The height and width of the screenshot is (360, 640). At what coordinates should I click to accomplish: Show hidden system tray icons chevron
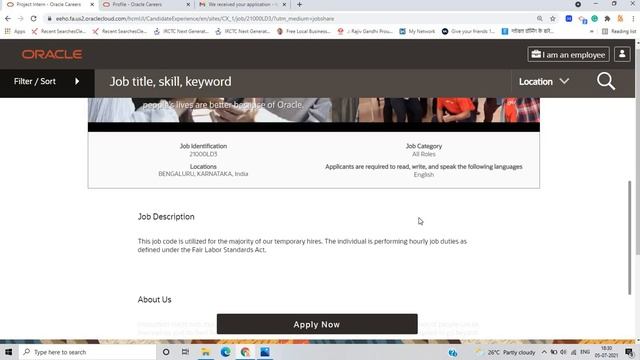pyautogui.click(x=544, y=352)
